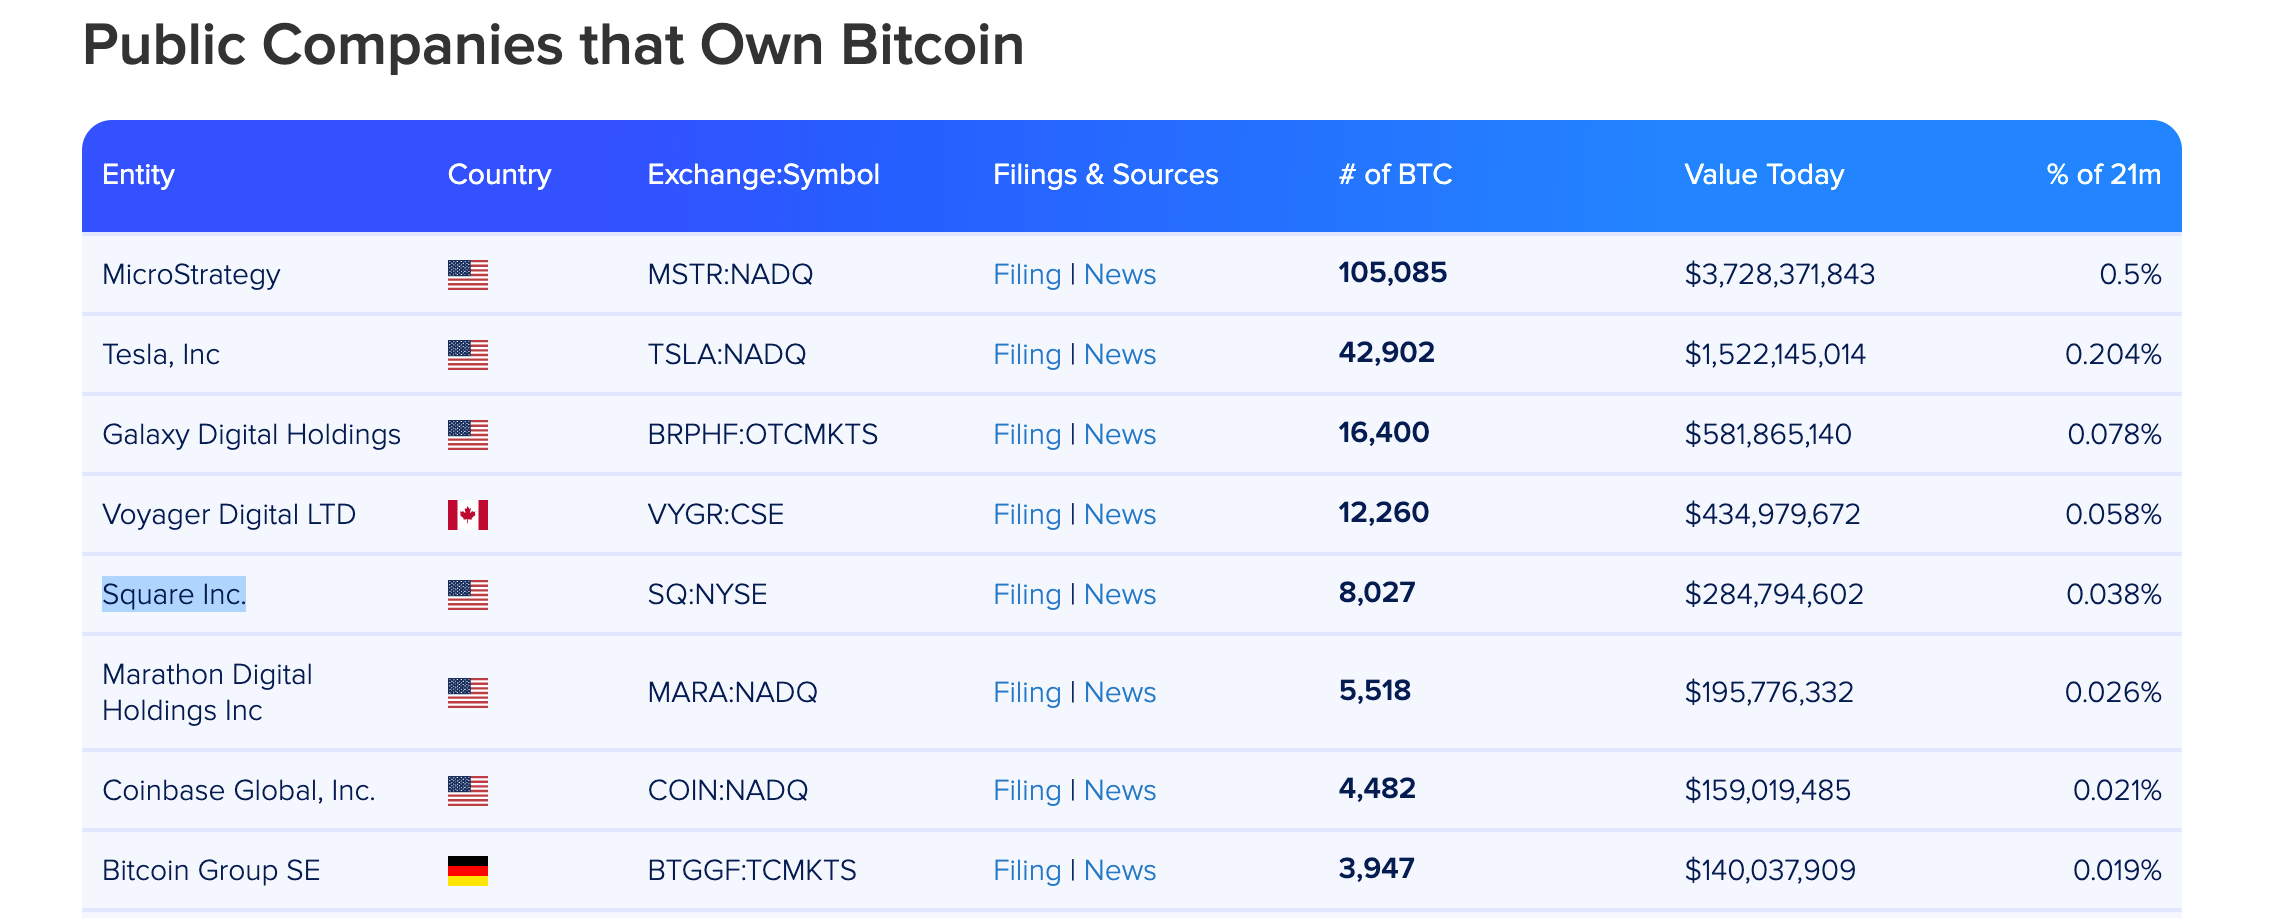Image resolution: width=2280 pixels, height=918 pixels.
Task: Click the '# of BTC' column header
Action: click(x=1395, y=174)
